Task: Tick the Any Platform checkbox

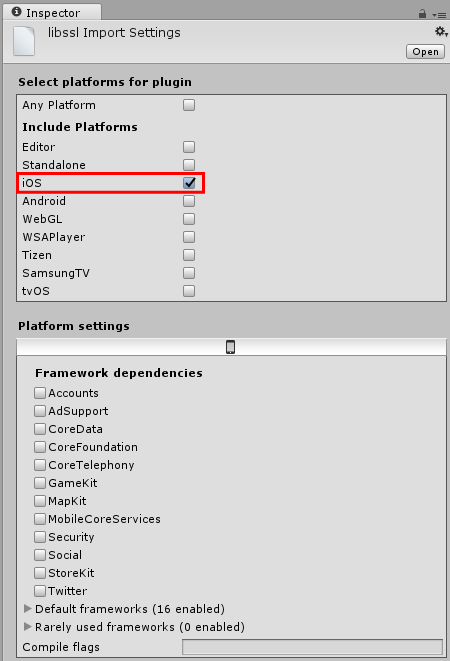Action: pyautogui.click(x=189, y=105)
